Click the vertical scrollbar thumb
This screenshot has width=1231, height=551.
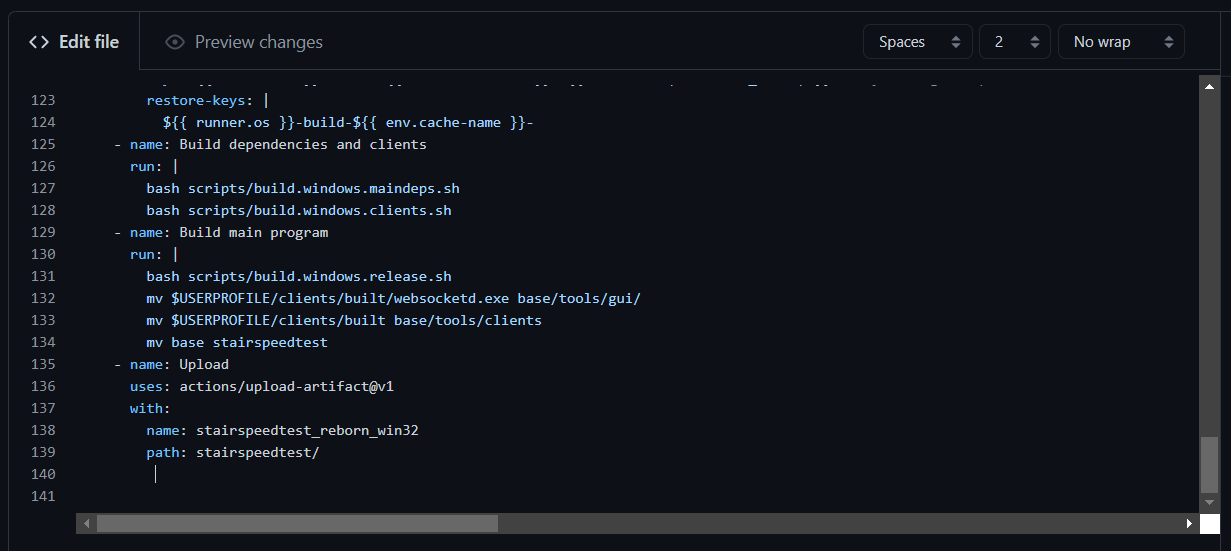[x=1209, y=463]
